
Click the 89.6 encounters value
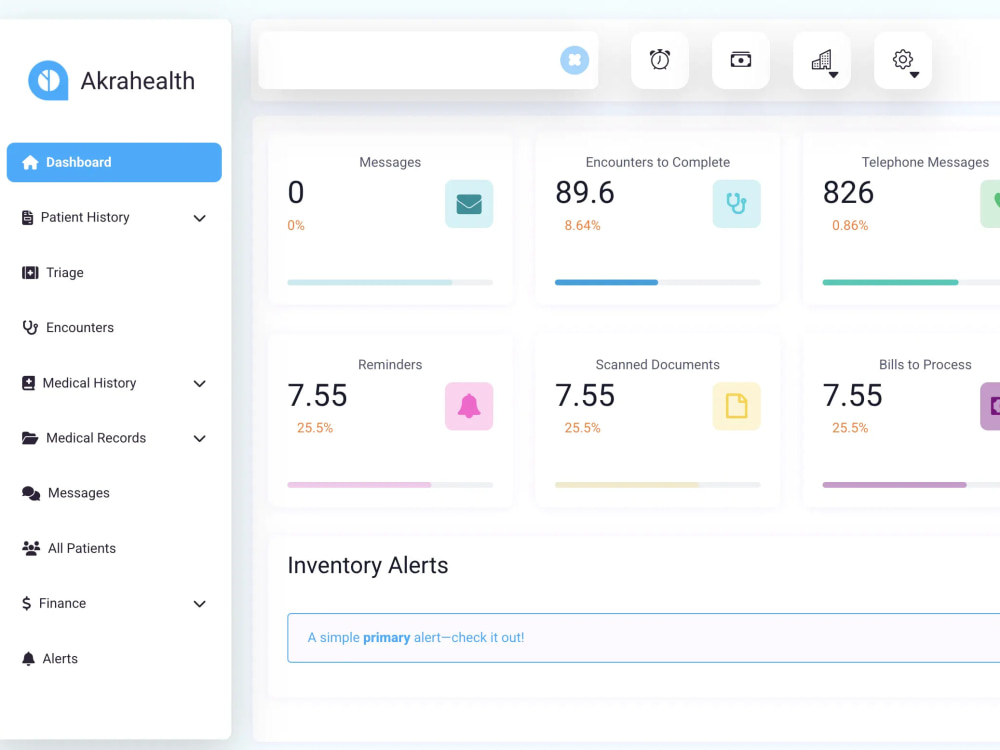[585, 193]
